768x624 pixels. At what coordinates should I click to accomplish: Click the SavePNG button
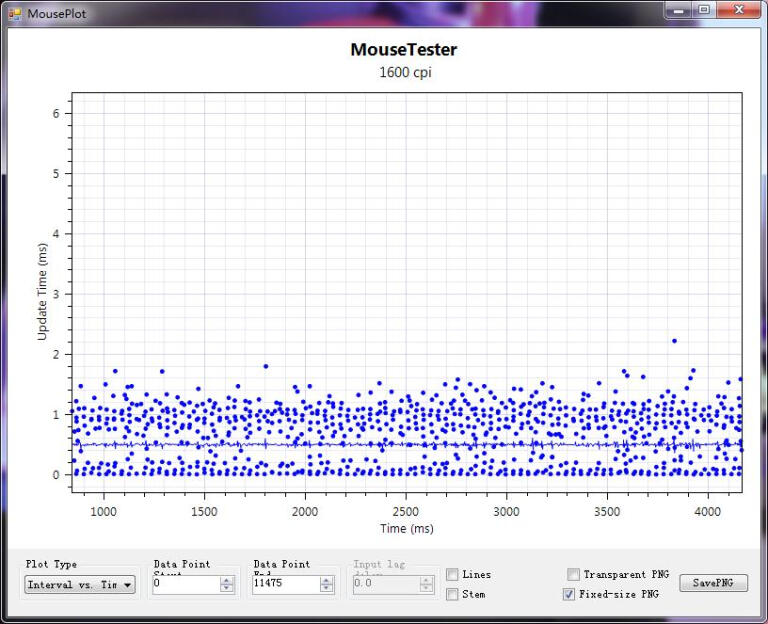point(713,583)
